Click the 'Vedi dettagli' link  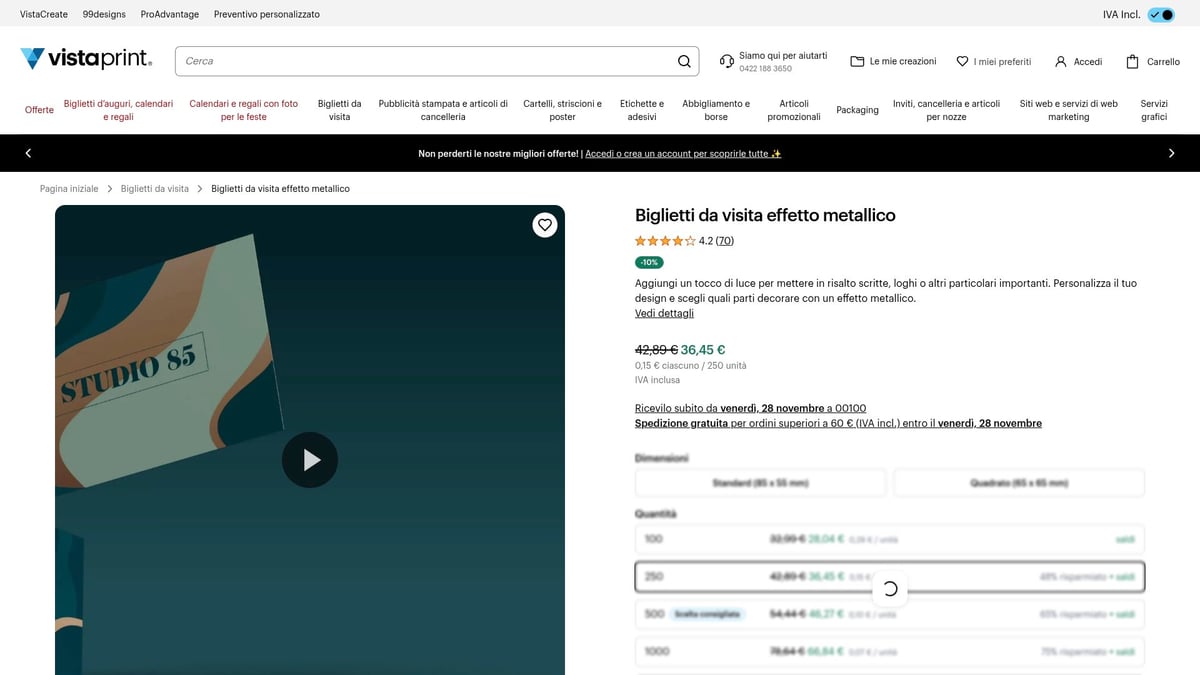664,313
